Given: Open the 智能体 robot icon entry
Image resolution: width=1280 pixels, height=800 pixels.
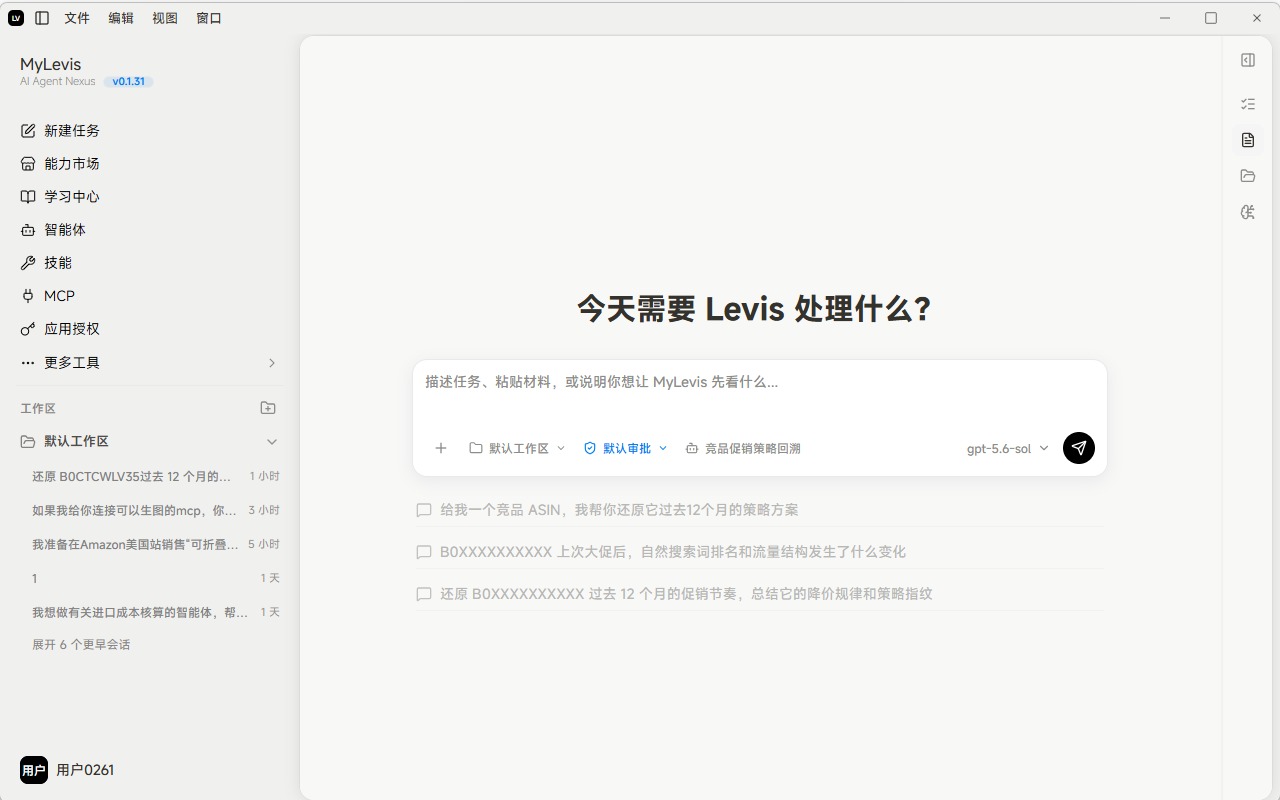Looking at the screenshot, I should click(28, 230).
